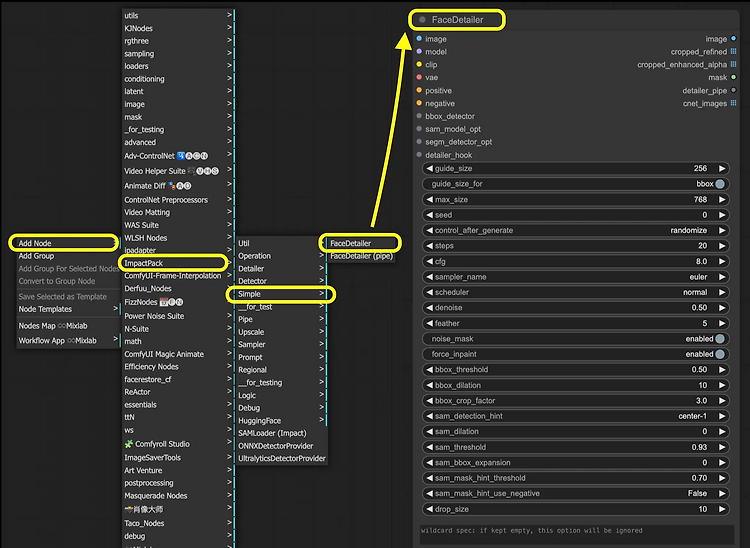Open Comfyroll Studio category
Image resolution: width=750 pixels, height=548 pixels.
tap(178, 444)
